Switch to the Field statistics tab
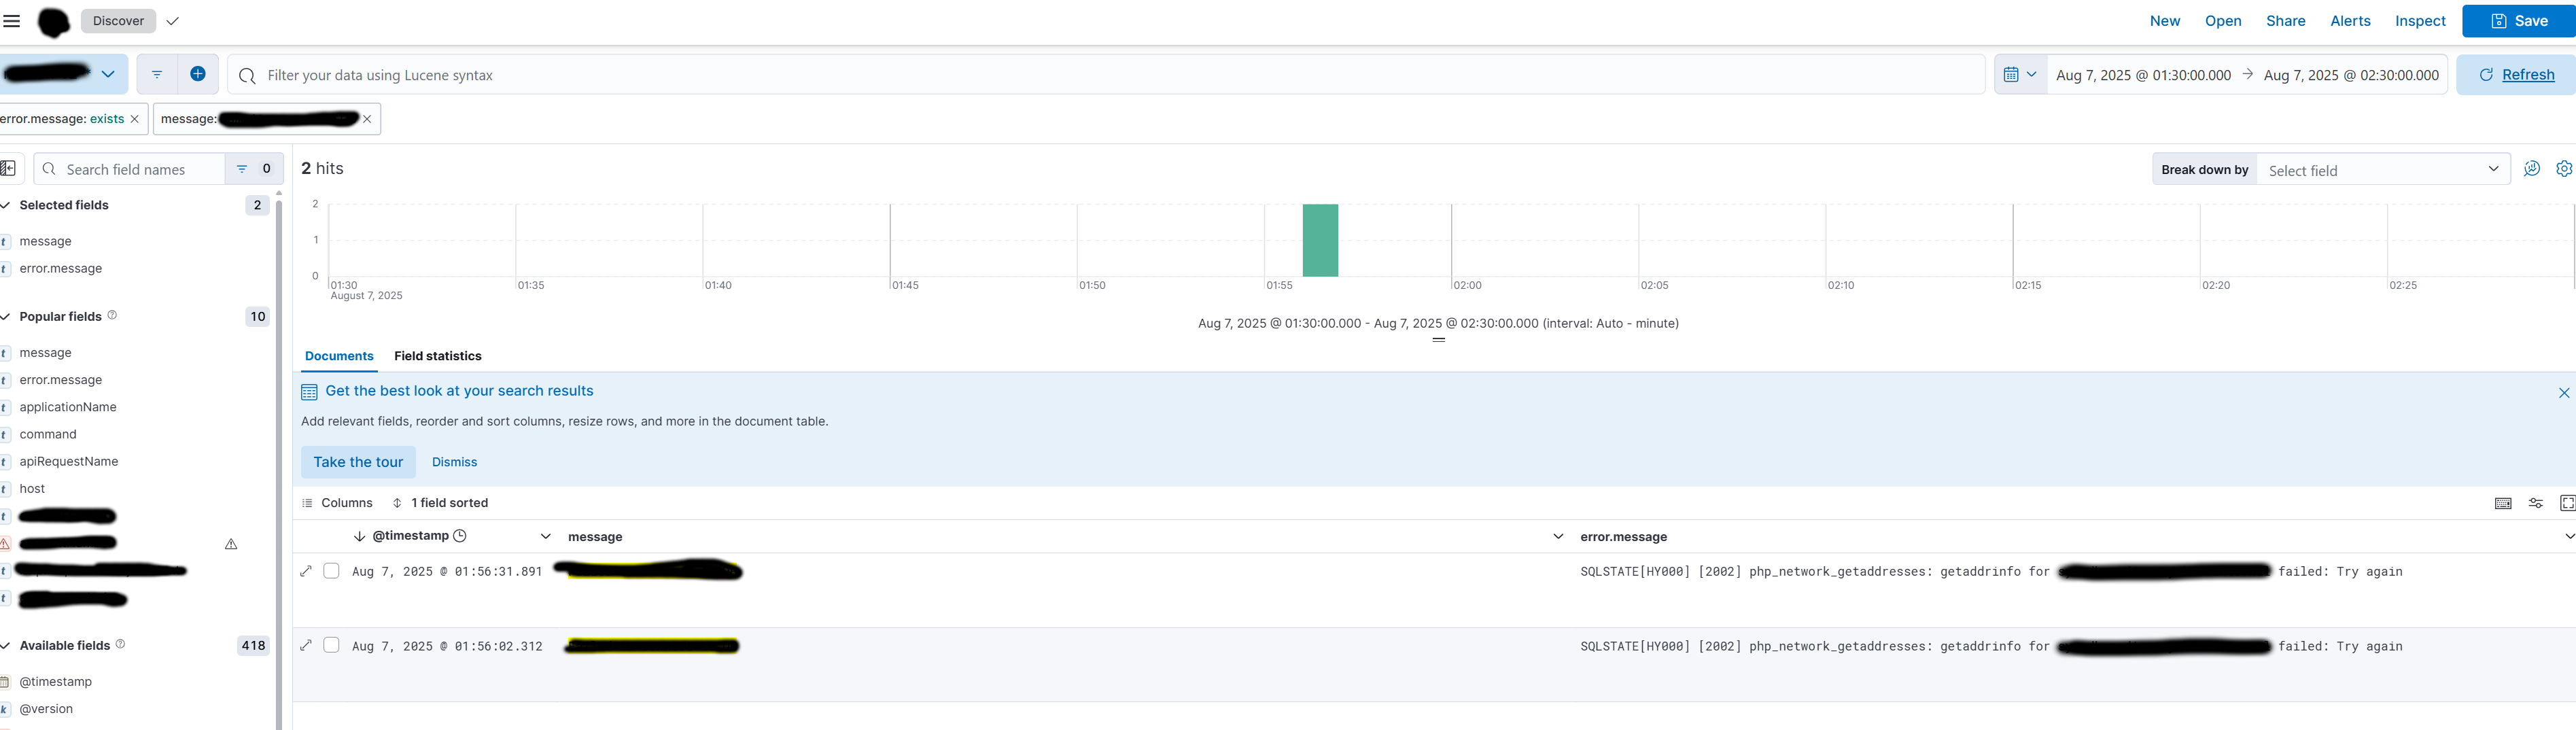The height and width of the screenshot is (730, 2576). pyautogui.click(x=437, y=356)
